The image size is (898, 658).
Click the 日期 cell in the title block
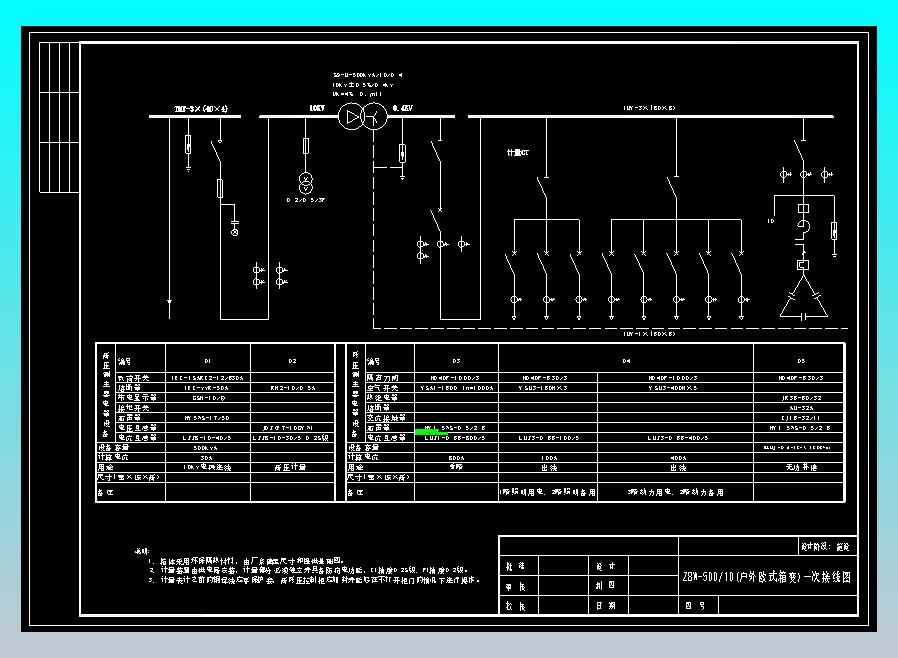(606, 605)
